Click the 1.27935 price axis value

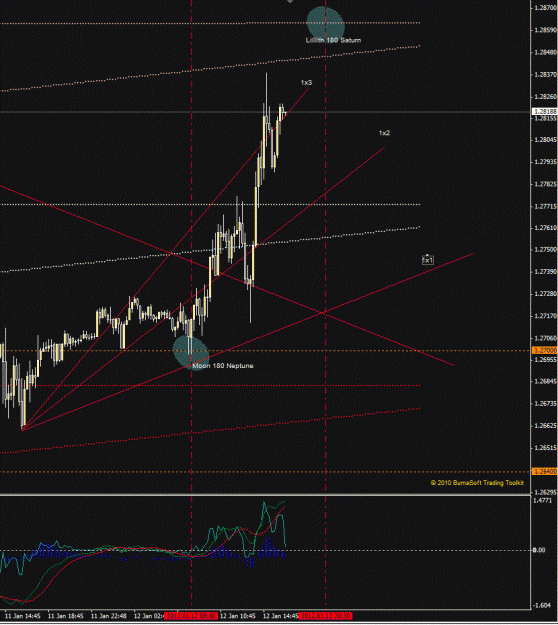point(545,161)
